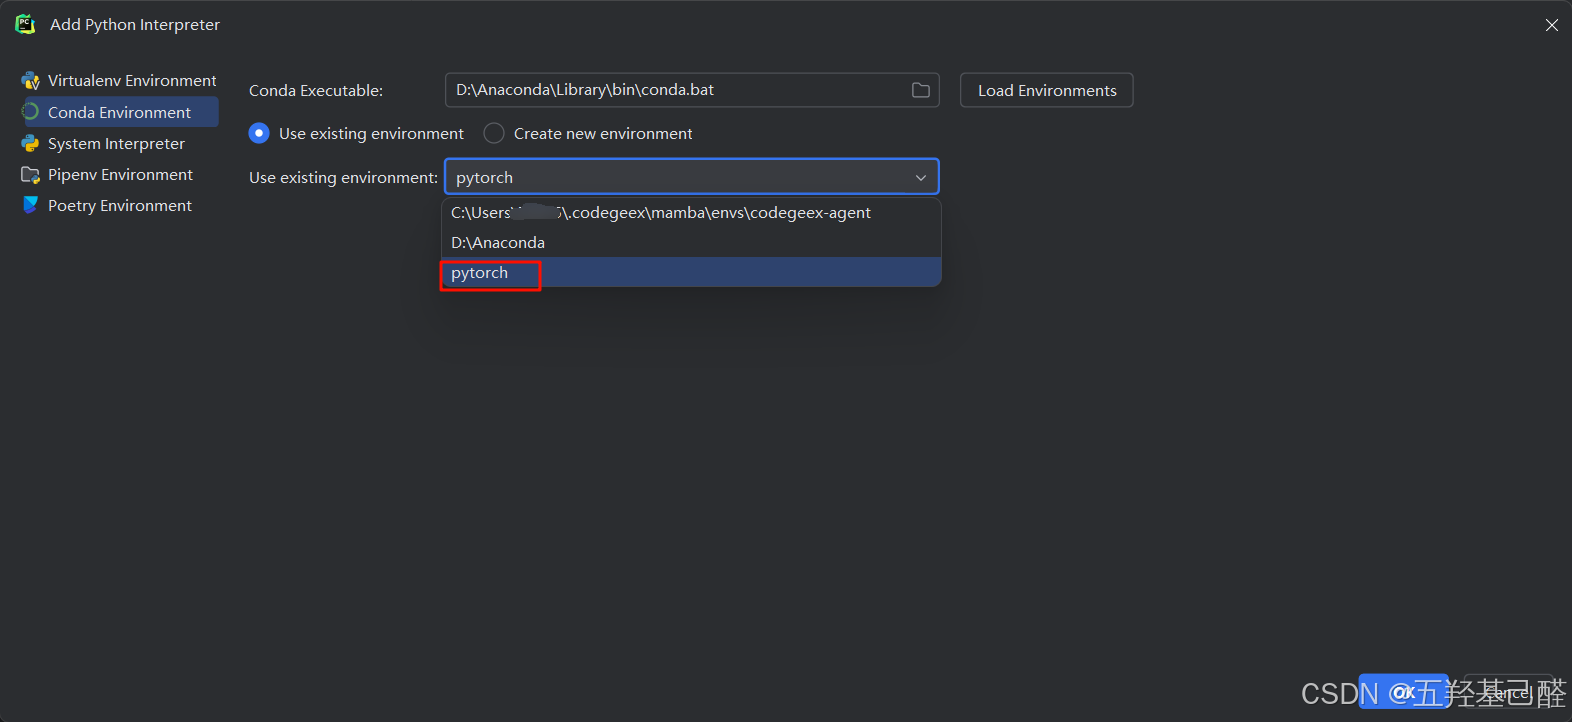
Task: Choose D:\Anaconda from the environment list
Action: click(x=691, y=243)
